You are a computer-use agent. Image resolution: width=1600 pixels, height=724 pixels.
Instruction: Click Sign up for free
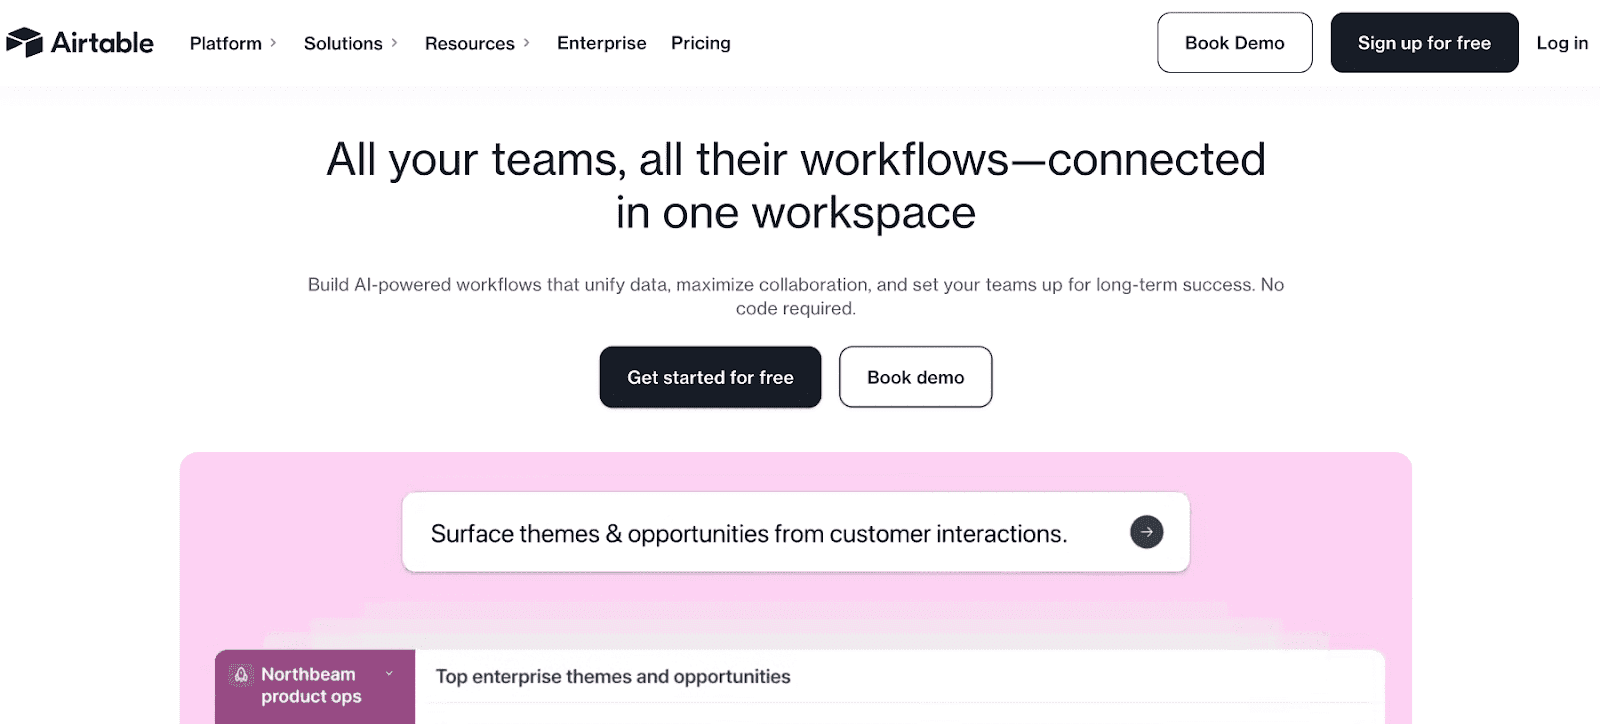point(1424,42)
